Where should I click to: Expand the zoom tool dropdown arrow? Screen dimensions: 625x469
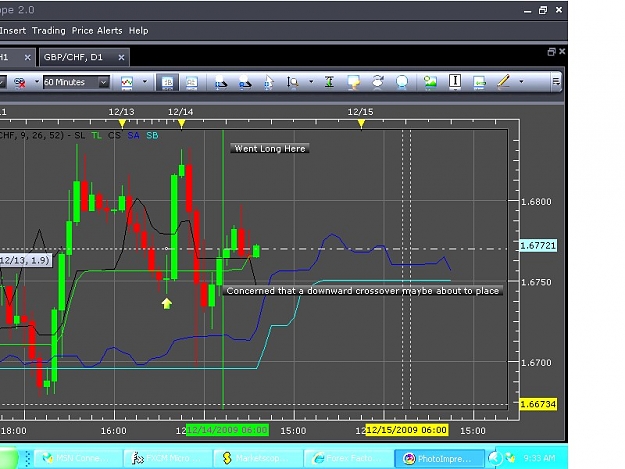[311, 82]
